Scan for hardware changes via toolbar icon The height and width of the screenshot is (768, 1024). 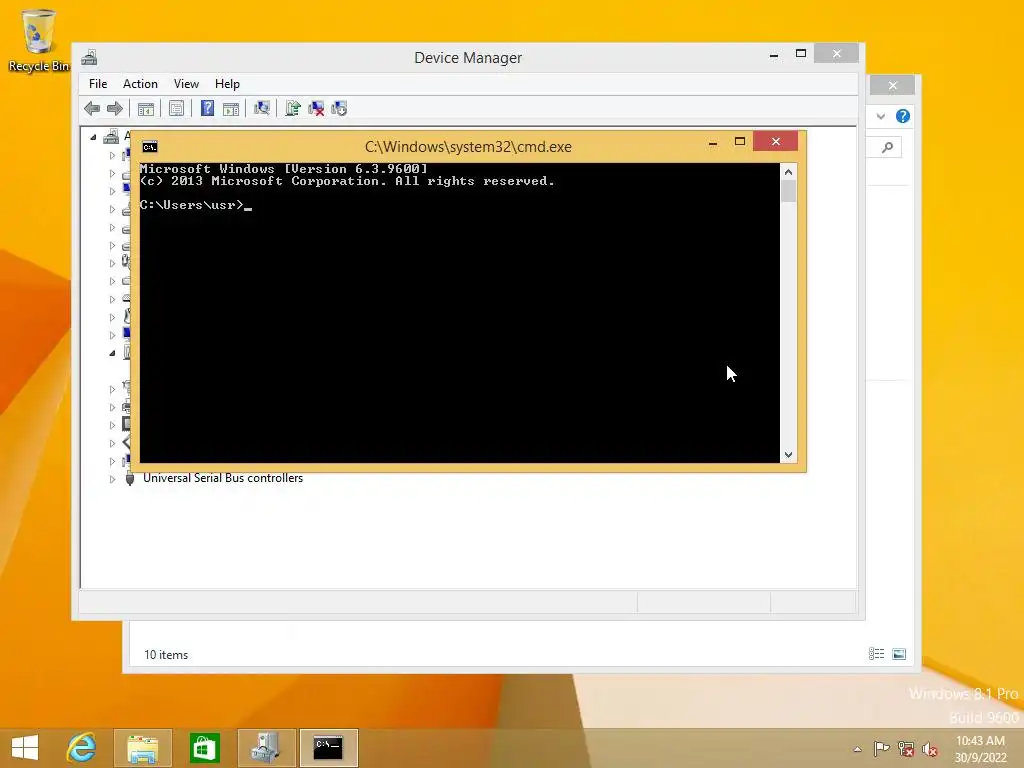pyautogui.click(x=262, y=108)
